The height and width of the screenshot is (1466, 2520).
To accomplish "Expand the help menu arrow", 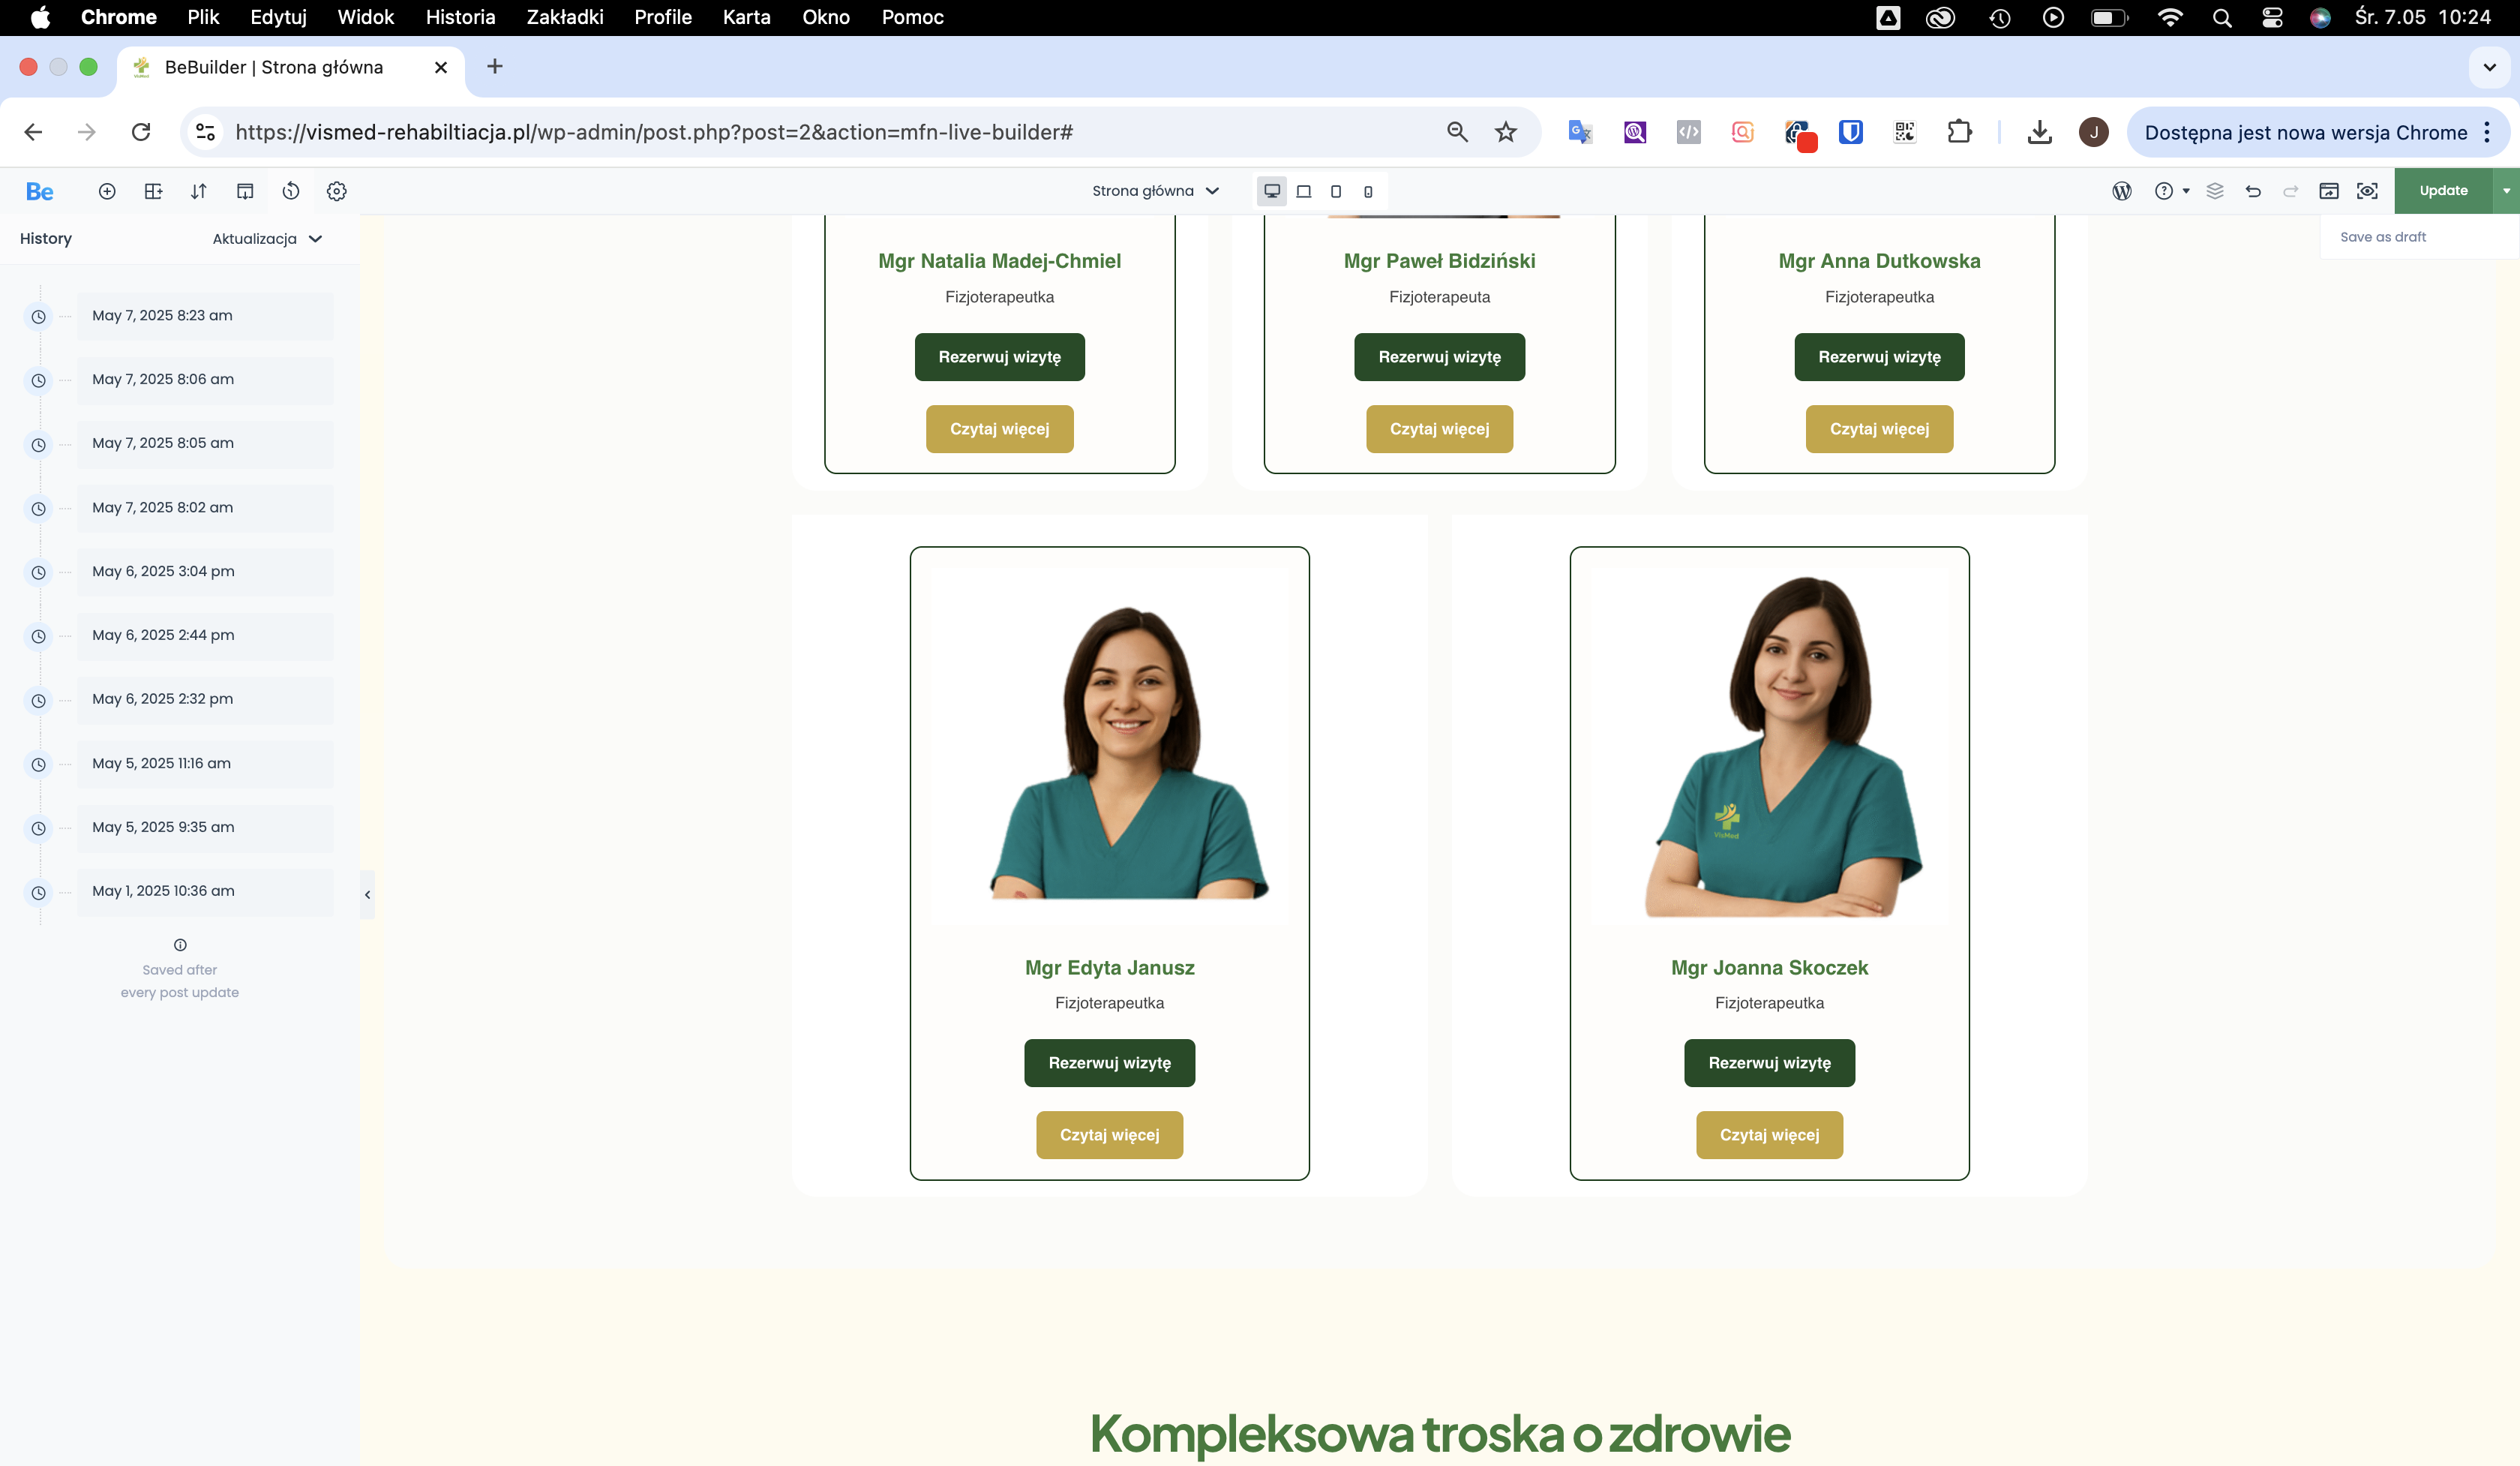I will (2186, 191).
